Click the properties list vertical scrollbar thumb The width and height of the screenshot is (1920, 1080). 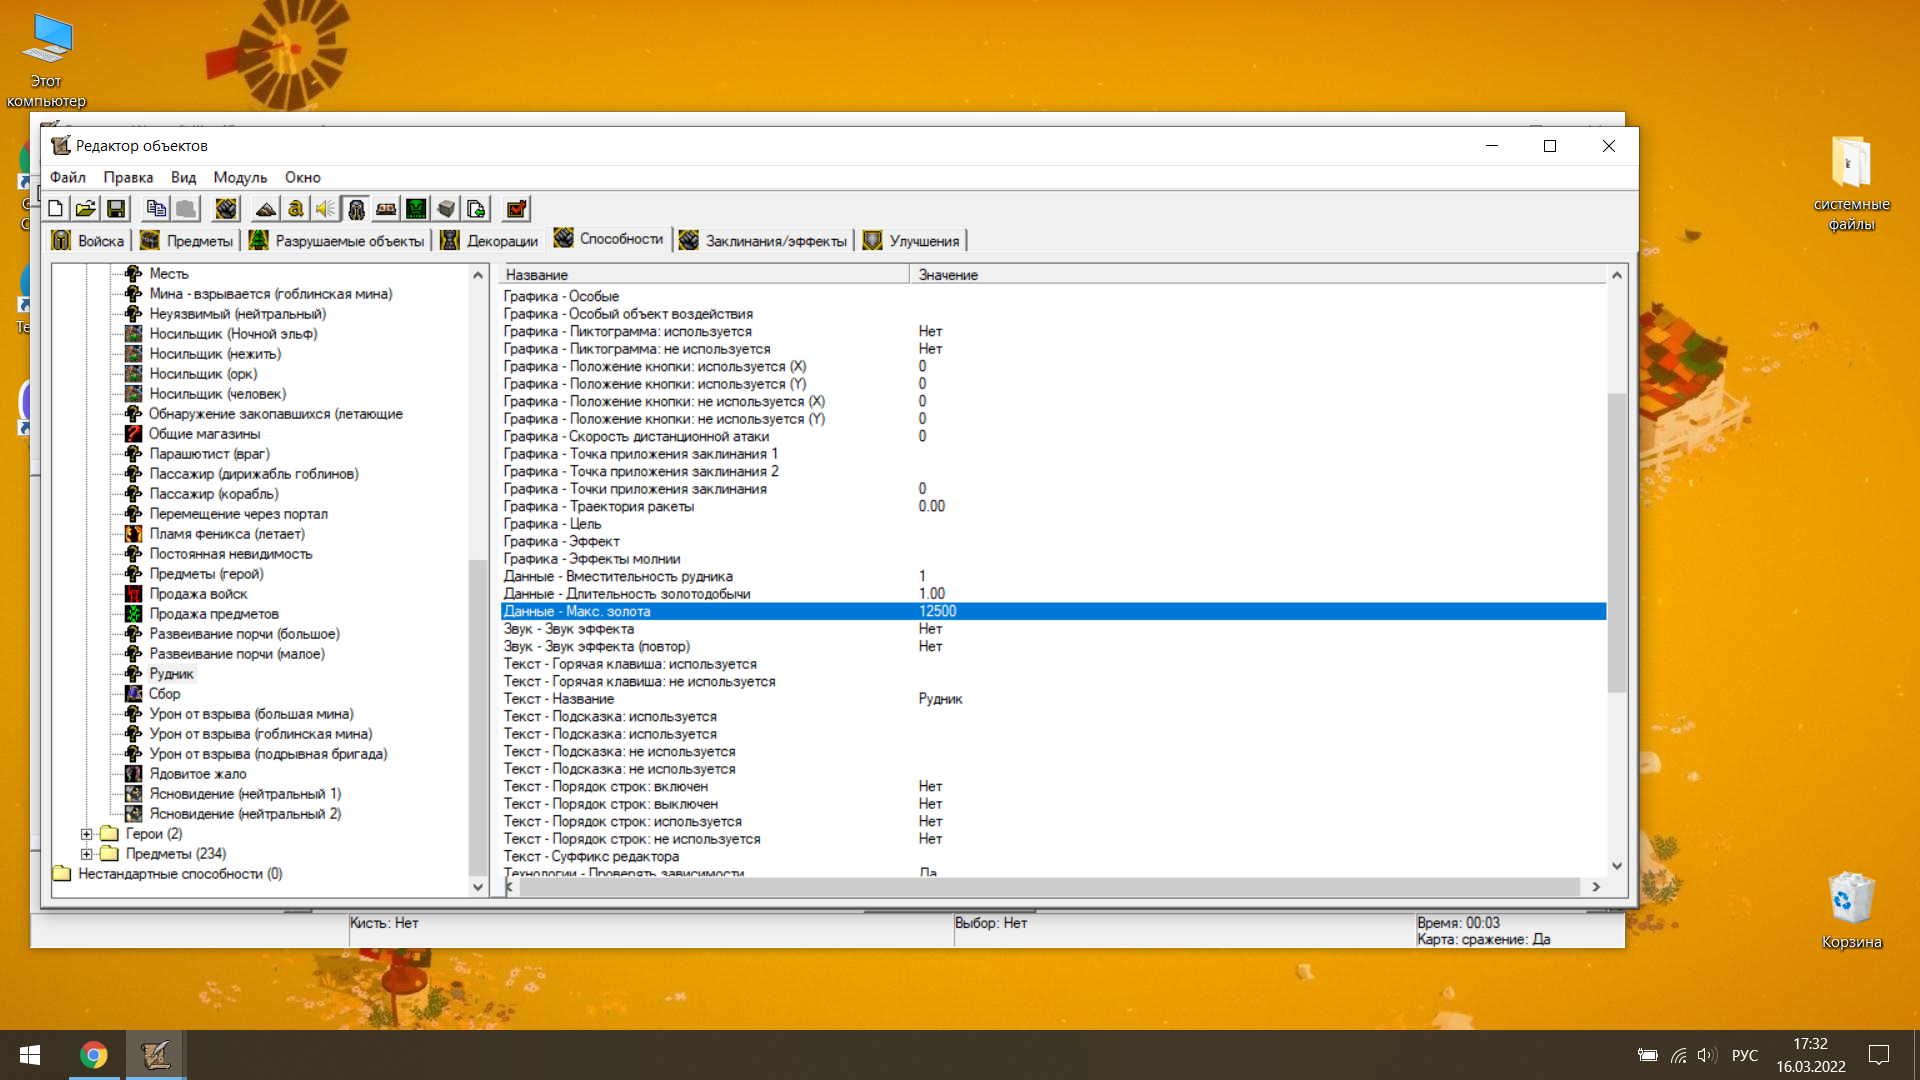pos(1617,540)
